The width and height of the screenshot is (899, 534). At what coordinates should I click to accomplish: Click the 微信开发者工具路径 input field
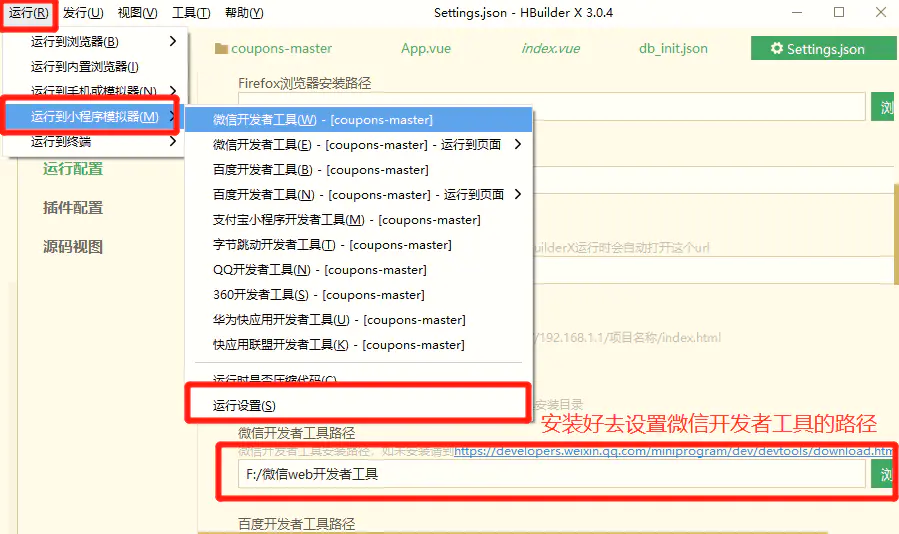point(552,474)
